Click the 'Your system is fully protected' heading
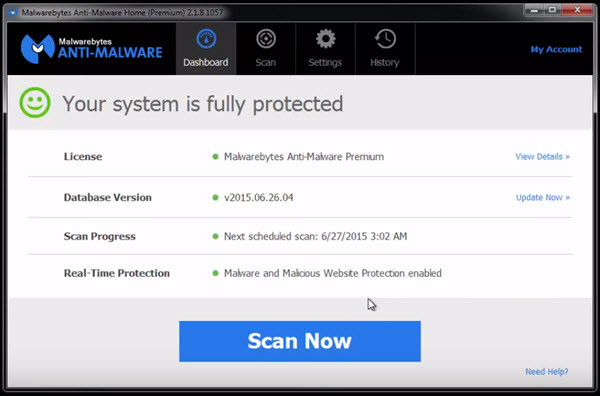 click(202, 104)
